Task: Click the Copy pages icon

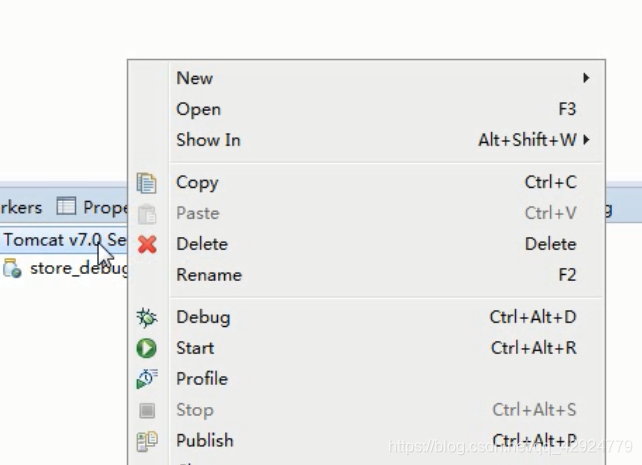Action: coord(147,183)
